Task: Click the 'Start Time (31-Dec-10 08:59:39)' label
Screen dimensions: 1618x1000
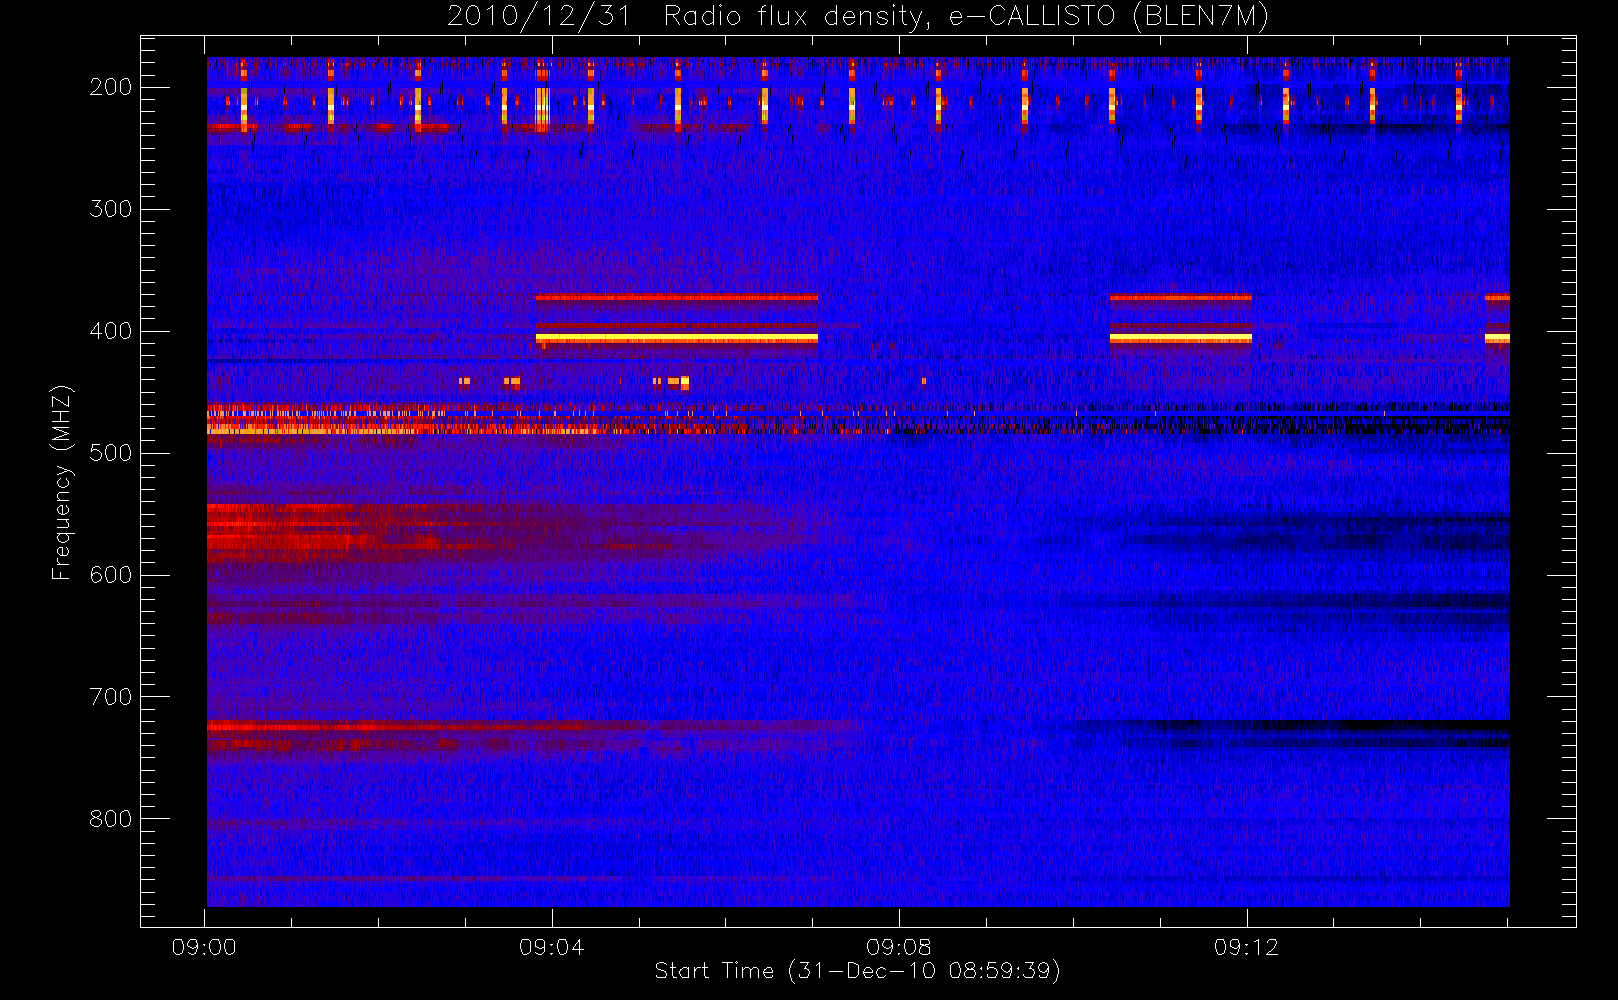Action: 857,971
